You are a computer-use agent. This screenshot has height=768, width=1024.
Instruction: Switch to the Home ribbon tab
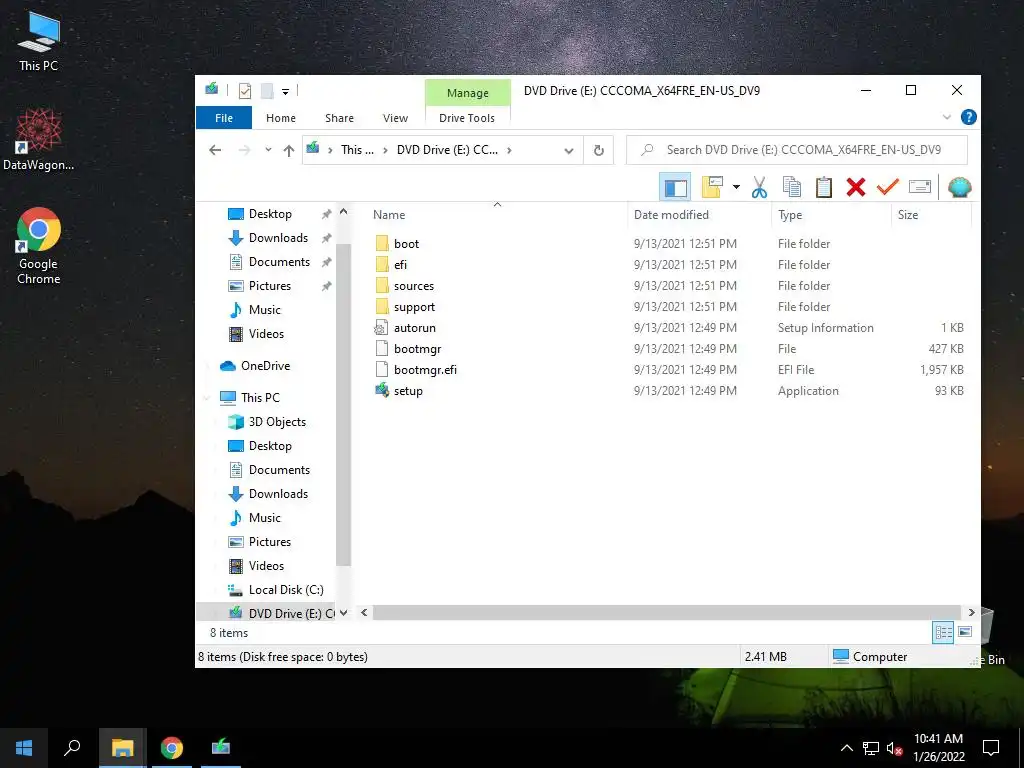pos(281,118)
